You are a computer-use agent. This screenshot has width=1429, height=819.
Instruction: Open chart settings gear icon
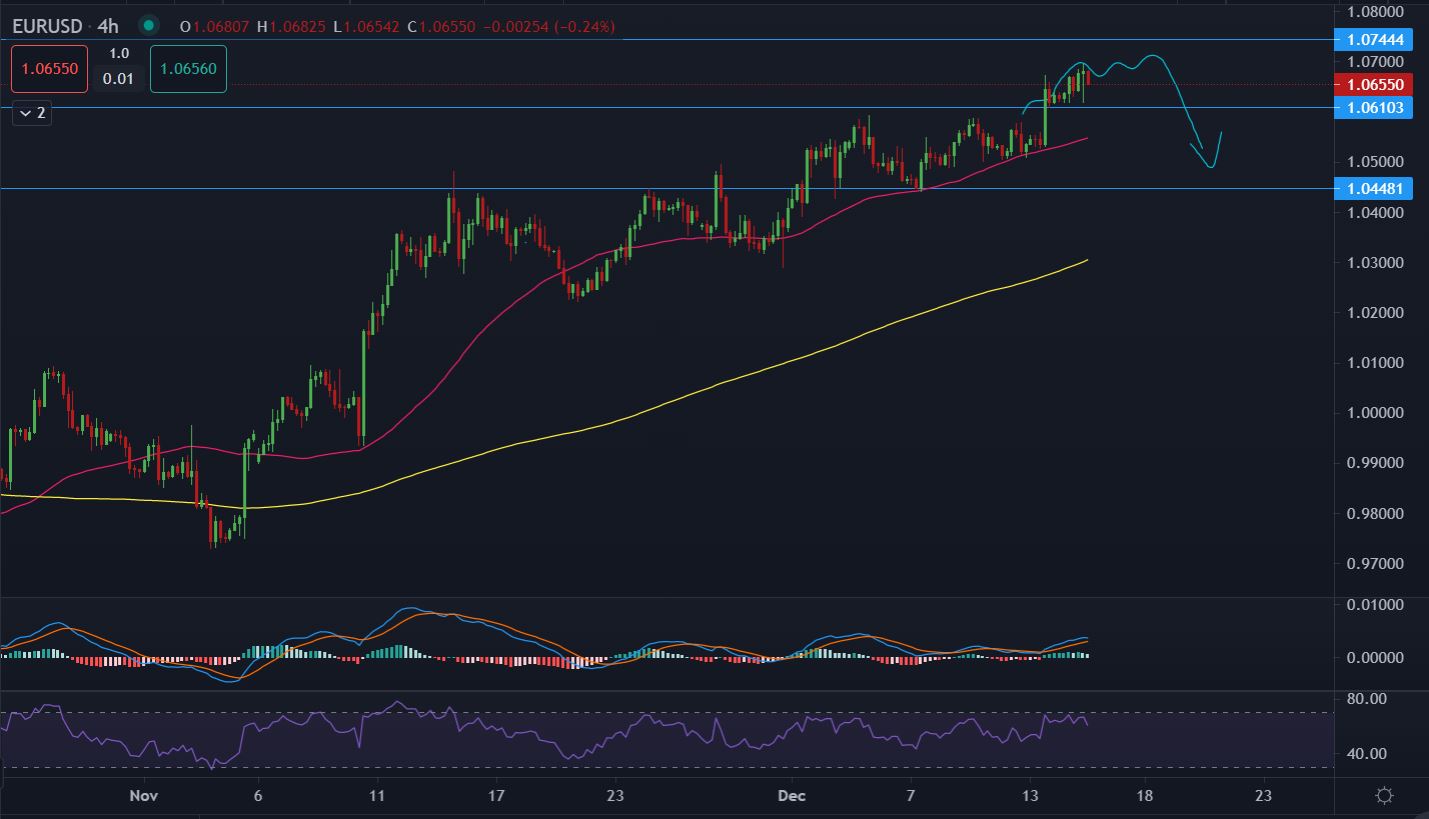[1384, 796]
